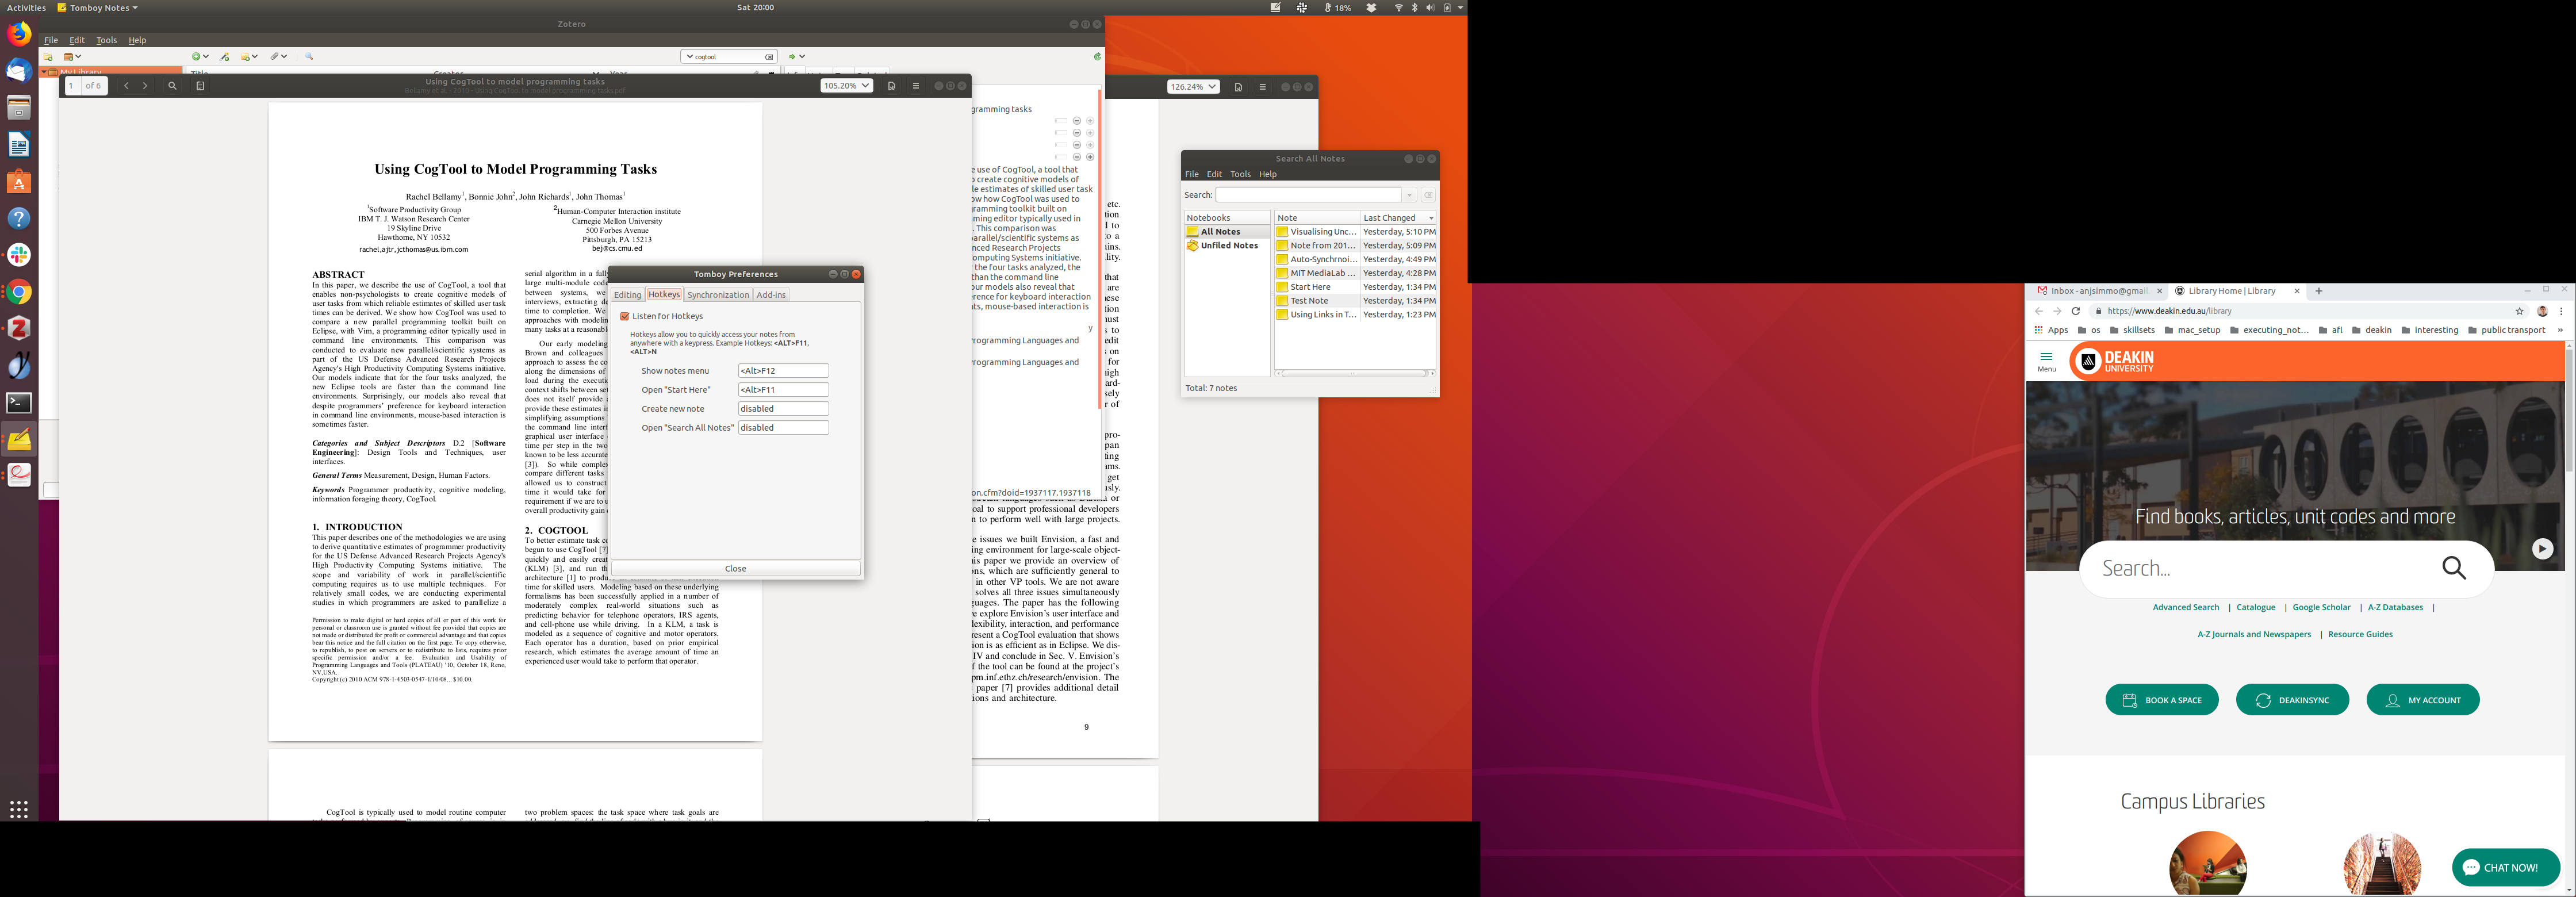Screen dimensions: 2576x897
Task: Click Show notes menu hotkey field
Action: click(783, 371)
